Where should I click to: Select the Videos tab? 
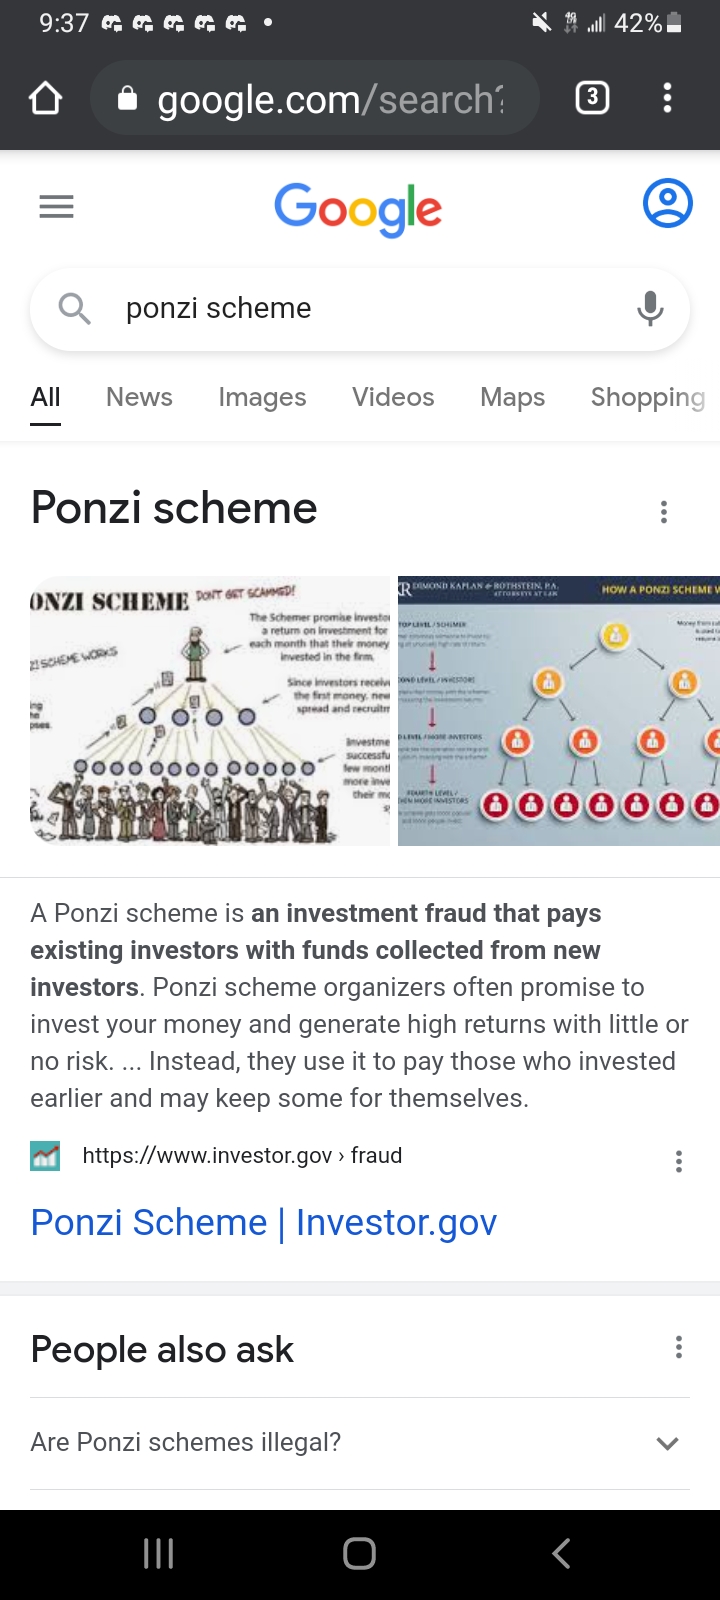393,397
